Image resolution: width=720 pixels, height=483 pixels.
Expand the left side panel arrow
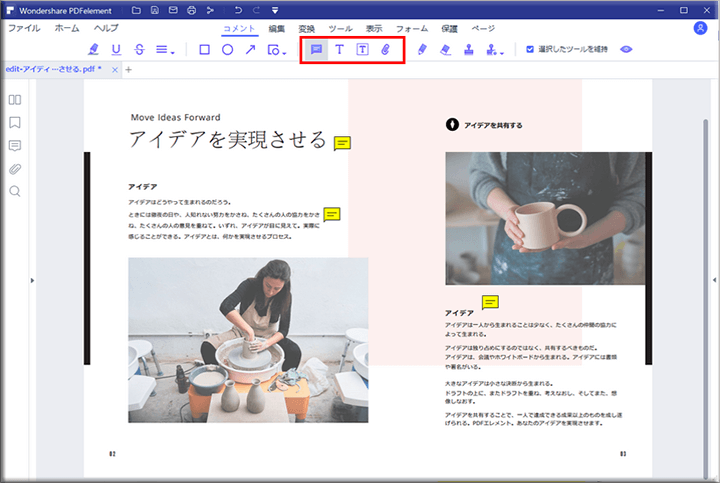(x=32, y=281)
